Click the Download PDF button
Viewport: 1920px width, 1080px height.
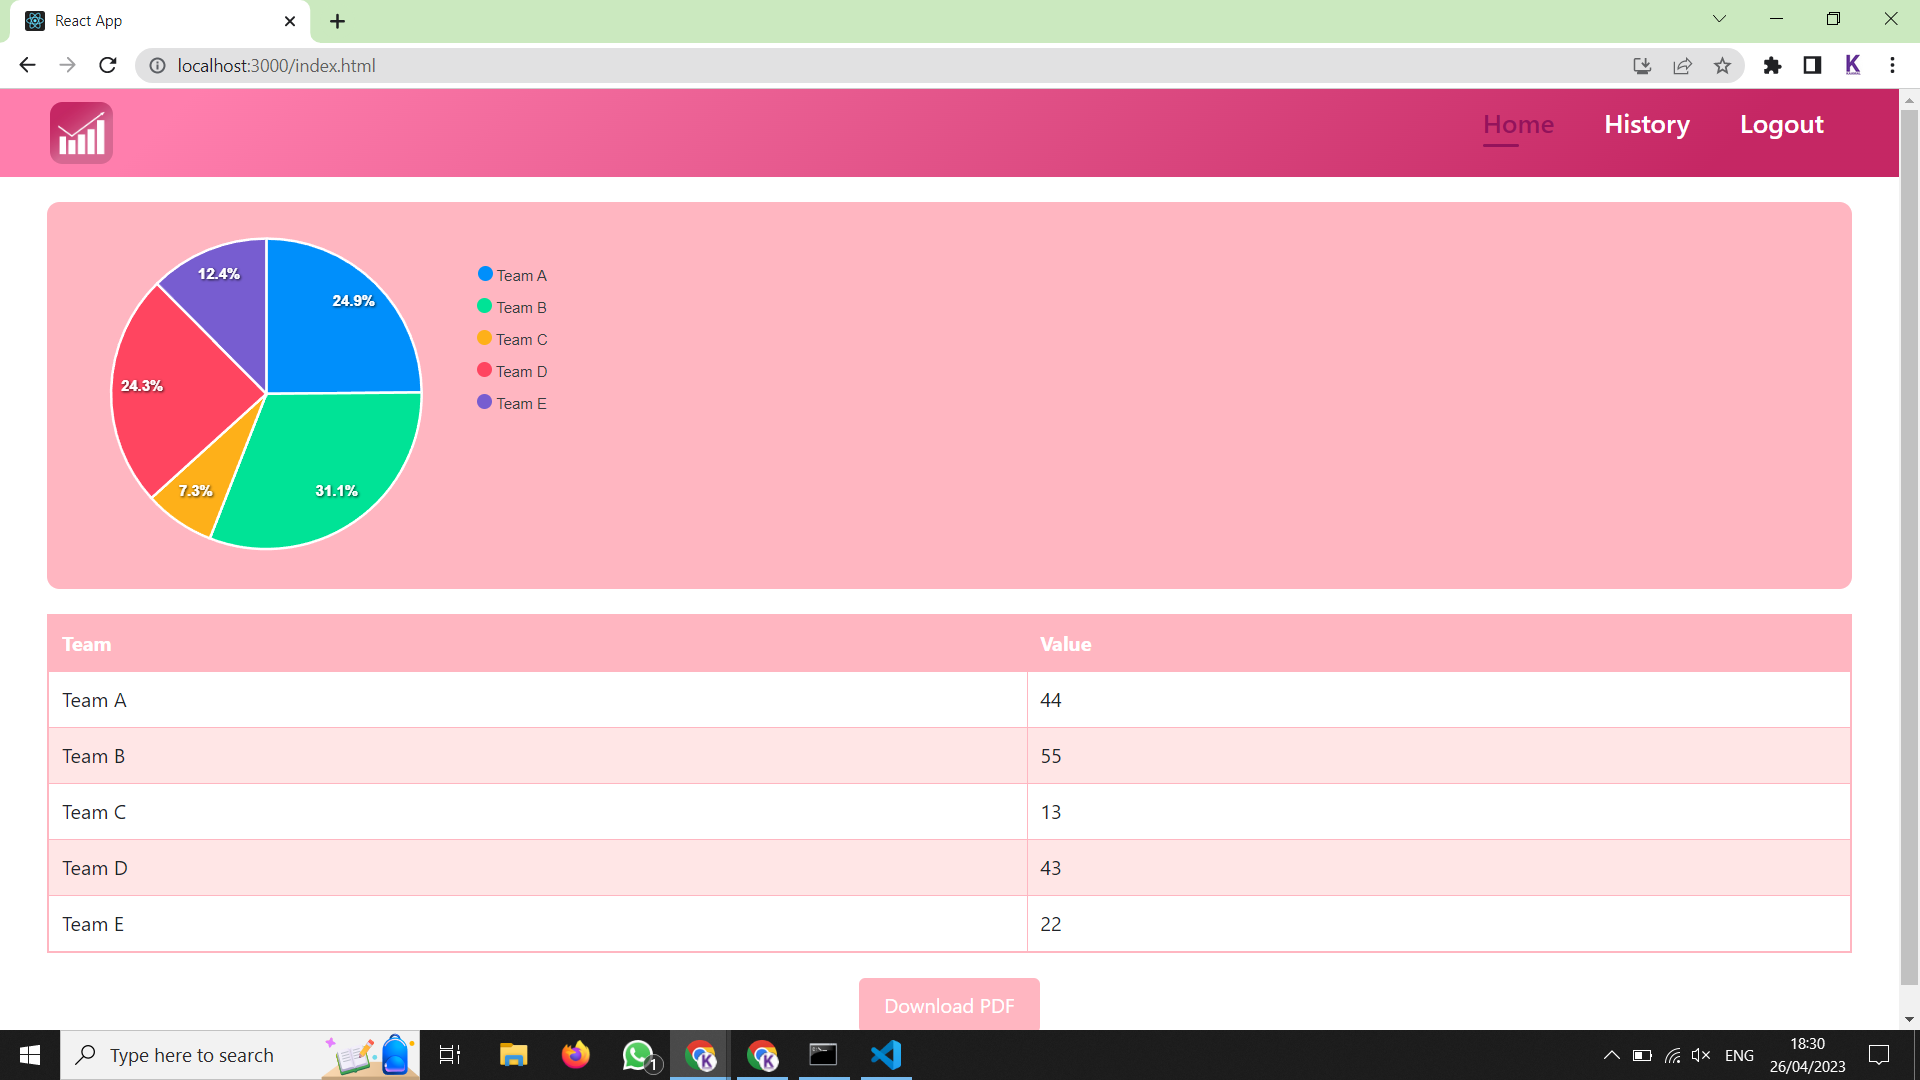tap(949, 1005)
